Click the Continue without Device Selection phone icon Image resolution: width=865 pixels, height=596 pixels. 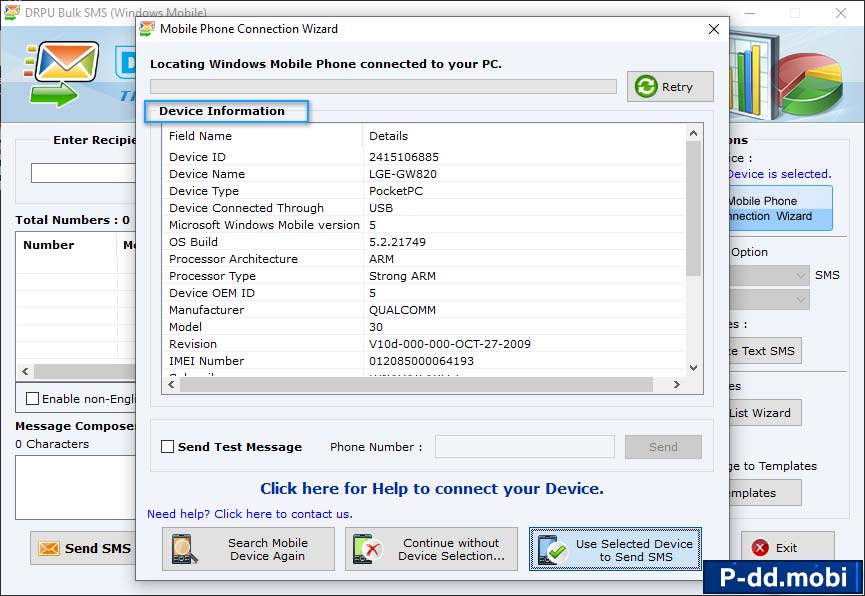click(x=368, y=549)
